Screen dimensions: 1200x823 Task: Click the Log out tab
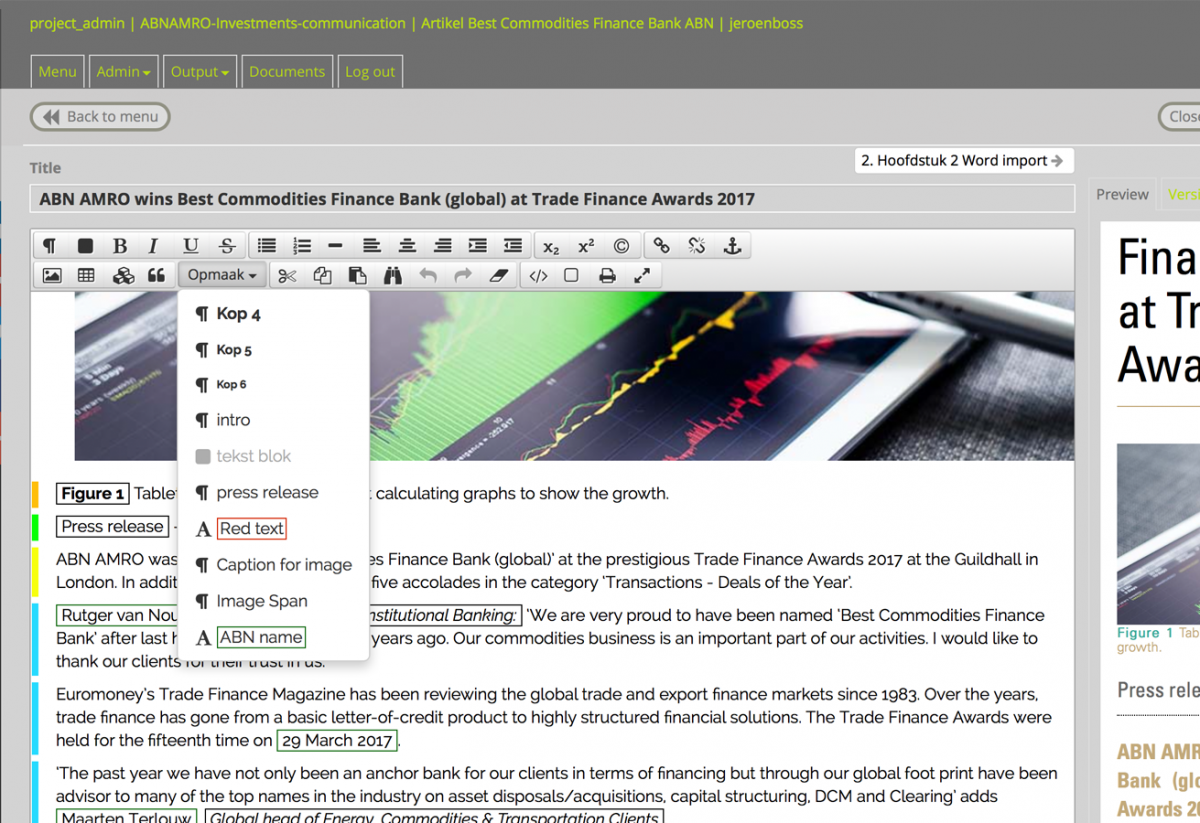pyautogui.click(x=370, y=72)
